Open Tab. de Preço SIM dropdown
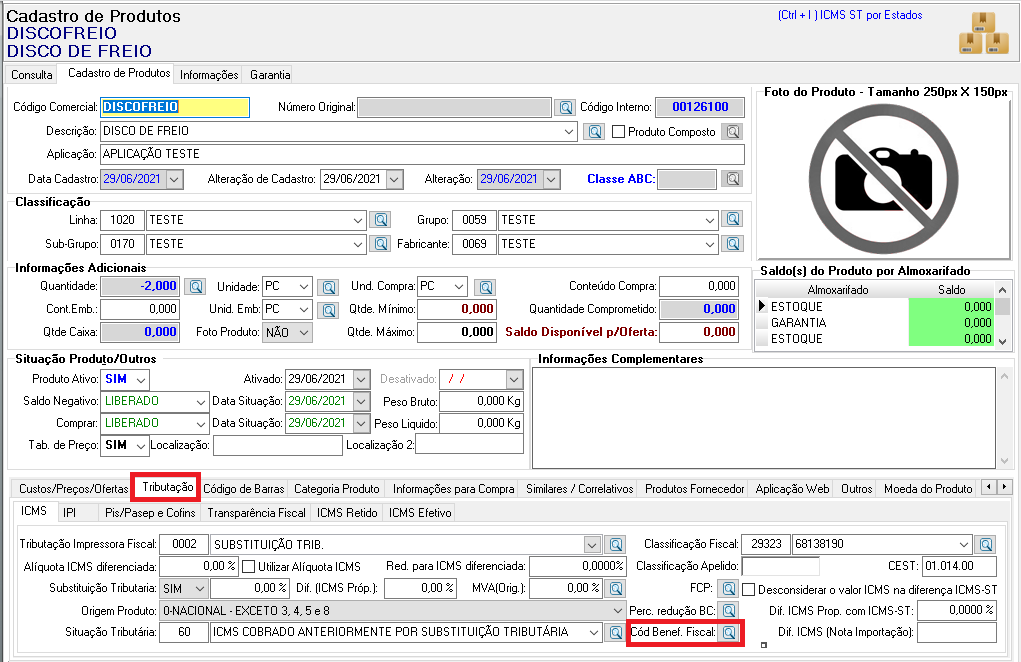 point(141,446)
